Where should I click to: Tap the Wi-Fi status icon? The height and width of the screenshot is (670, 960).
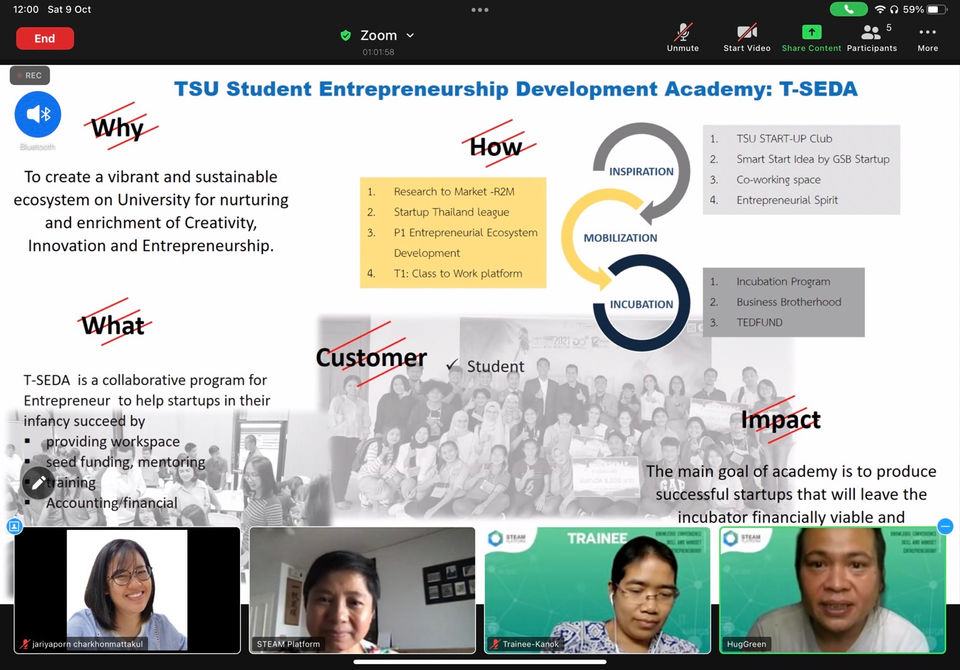tap(880, 9)
